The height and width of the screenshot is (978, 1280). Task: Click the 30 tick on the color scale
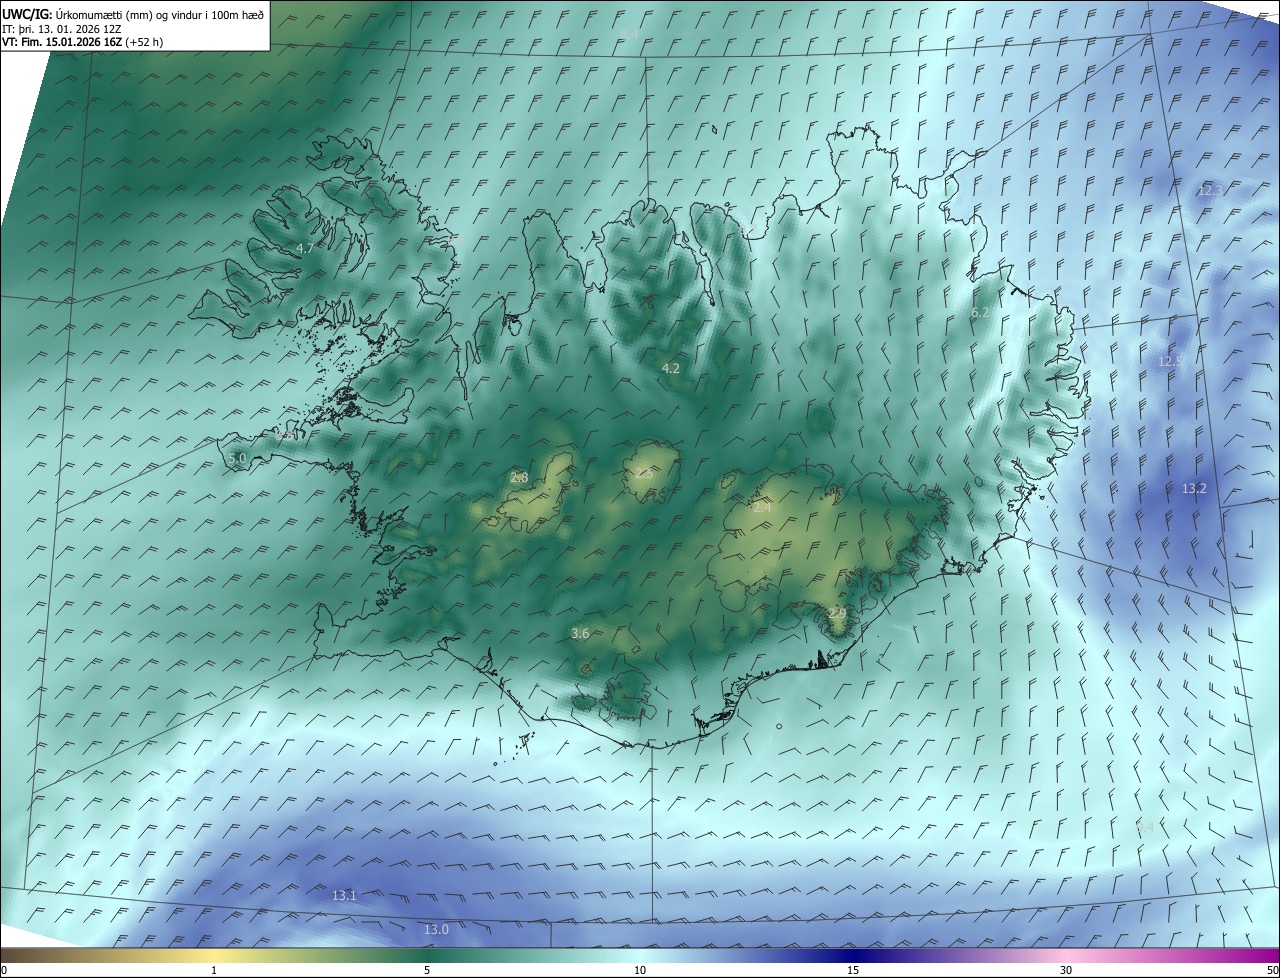pos(1066,970)
